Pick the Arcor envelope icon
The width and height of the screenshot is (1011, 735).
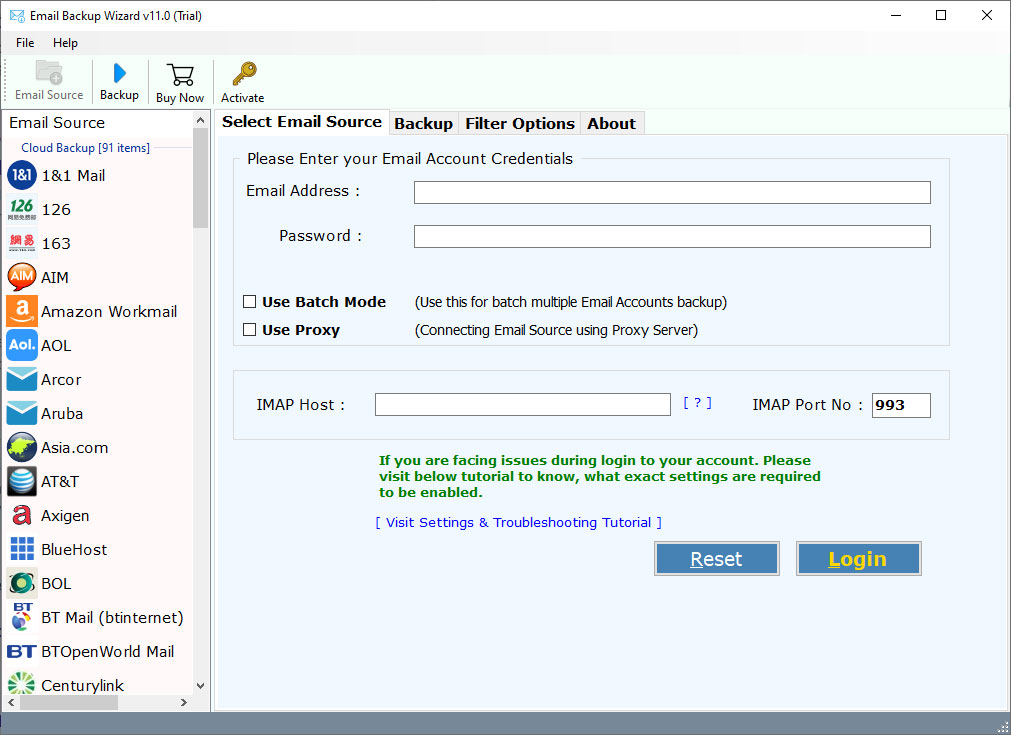coord(22,380)
